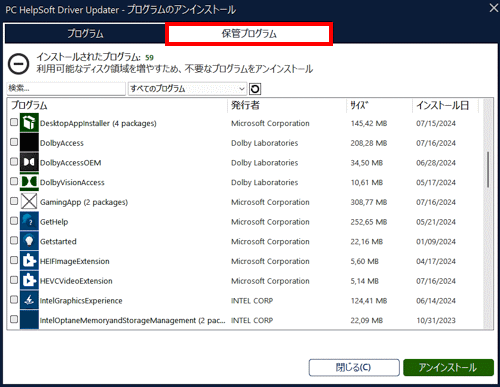Click the refresh list icon button

pyautogui.click(x=255, y=89)
